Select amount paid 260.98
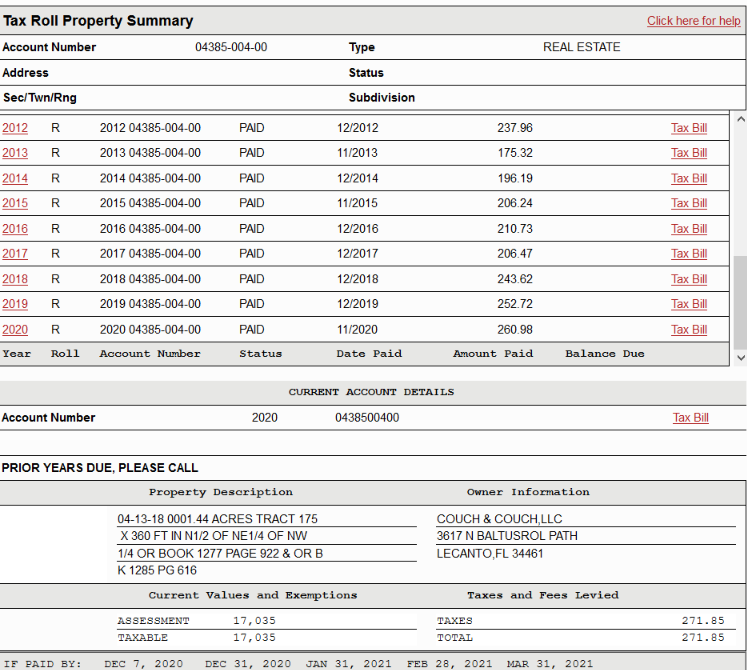 (x=515, y=330)
